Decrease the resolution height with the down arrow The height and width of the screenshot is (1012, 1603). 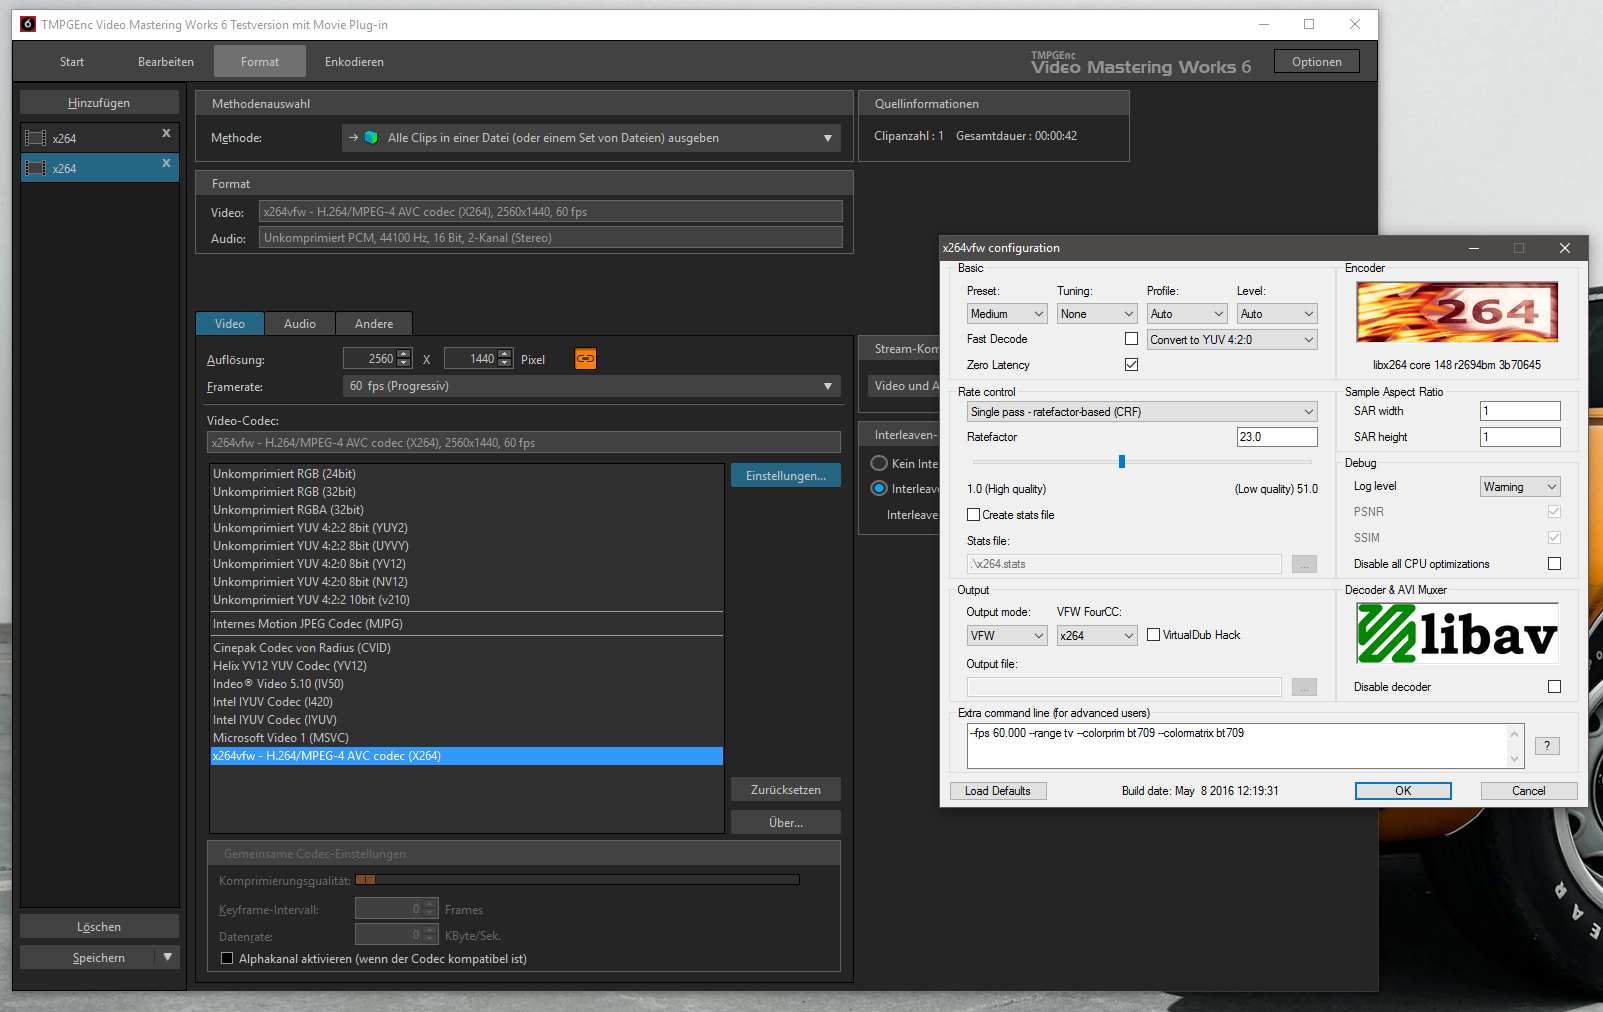(505, 363)
